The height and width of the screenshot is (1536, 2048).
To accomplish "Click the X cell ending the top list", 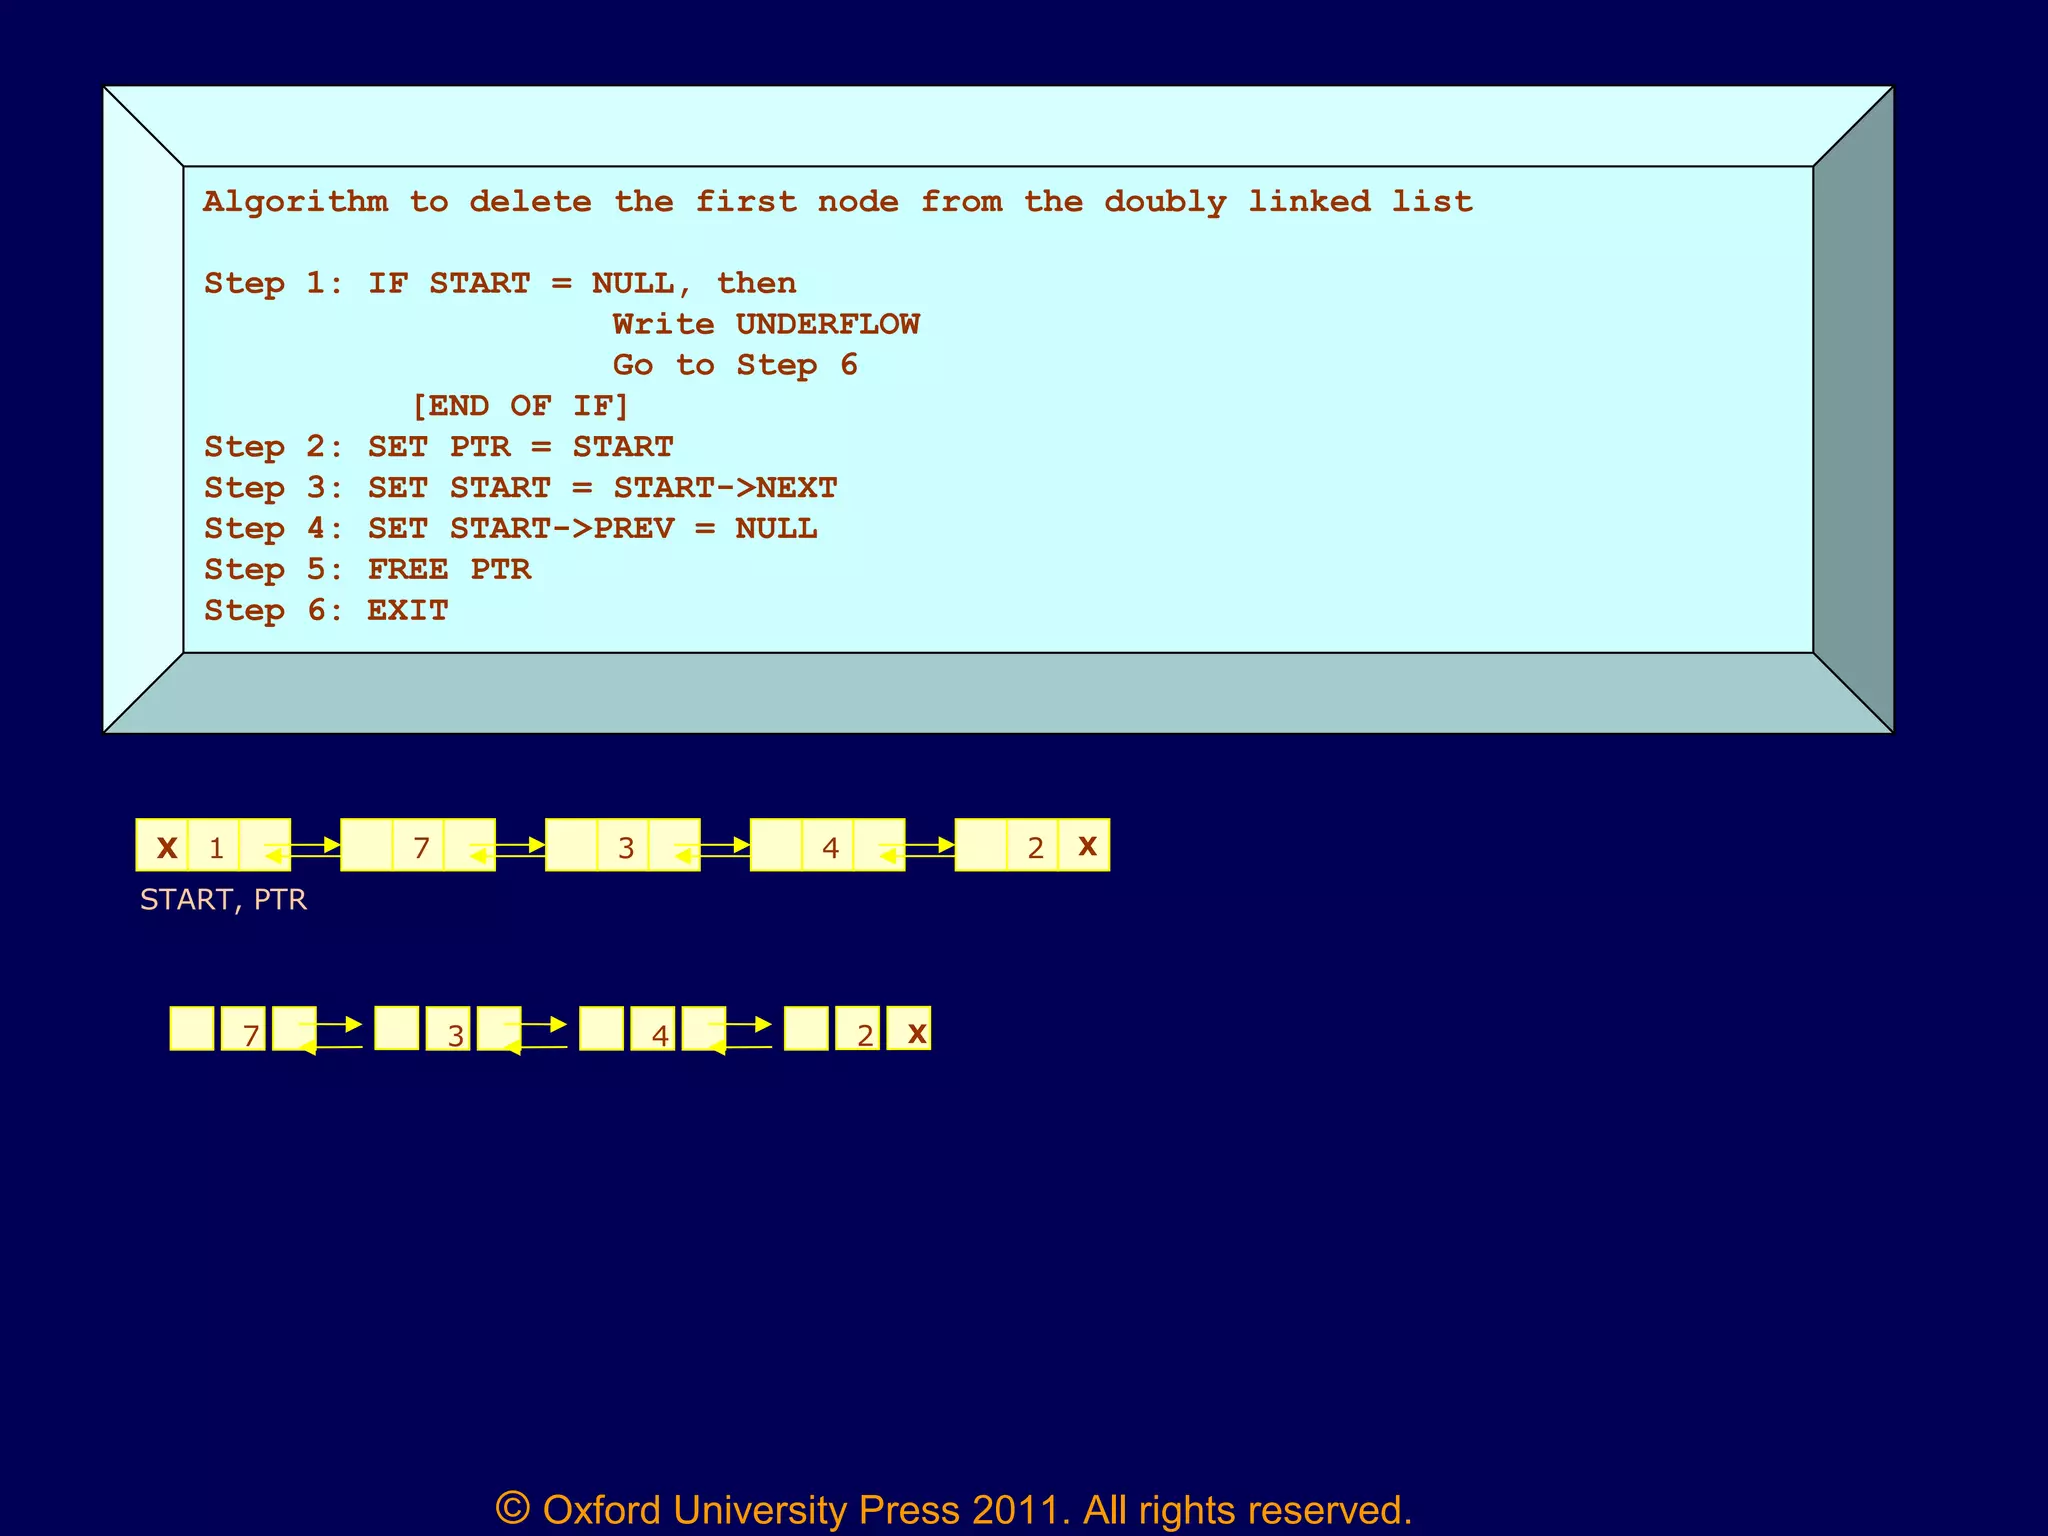I will tap(1086, 845).
